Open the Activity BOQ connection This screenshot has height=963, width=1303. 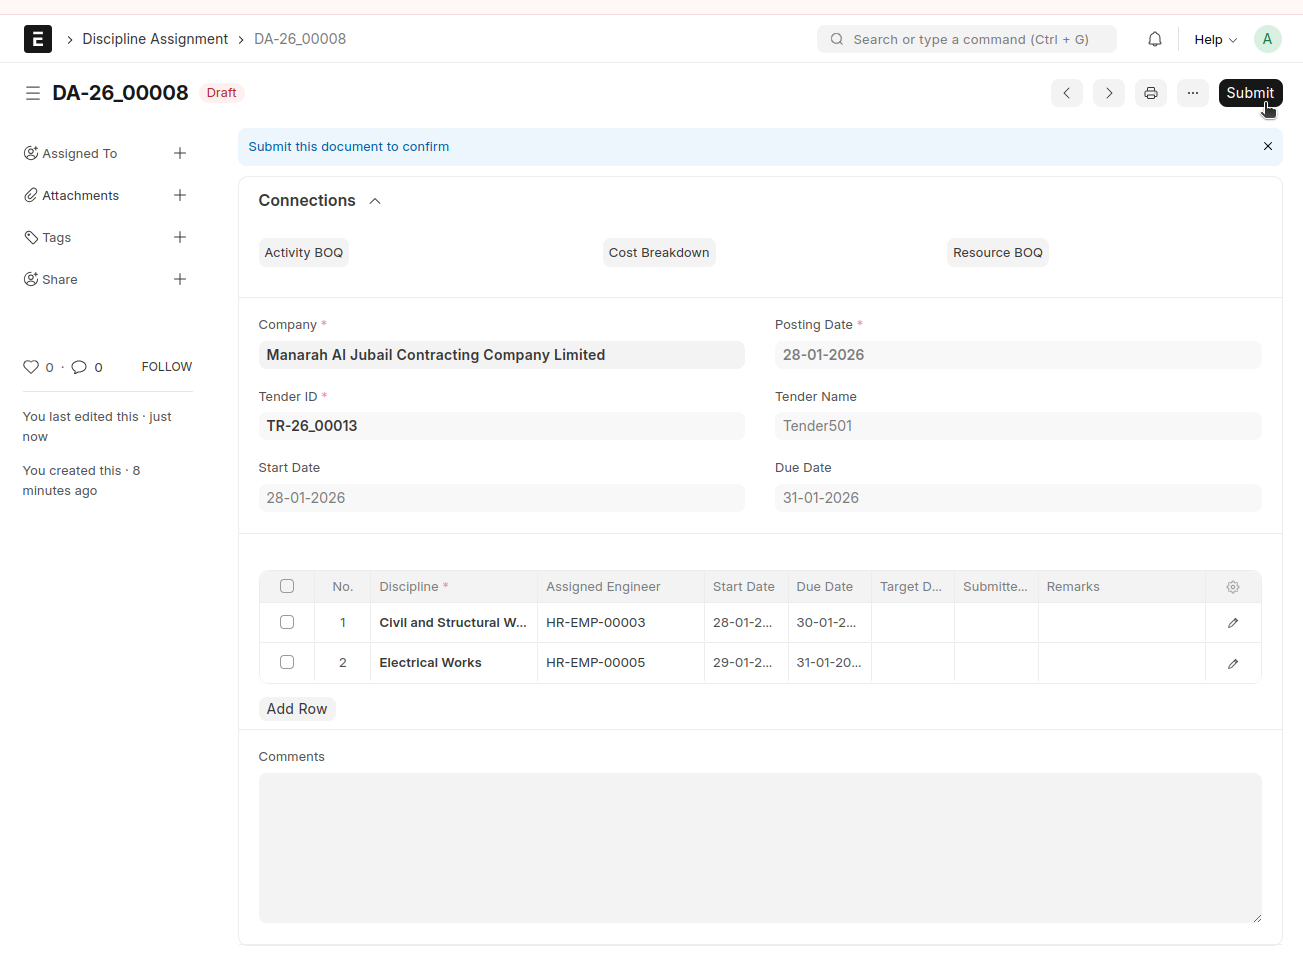(x=304, y=253)
